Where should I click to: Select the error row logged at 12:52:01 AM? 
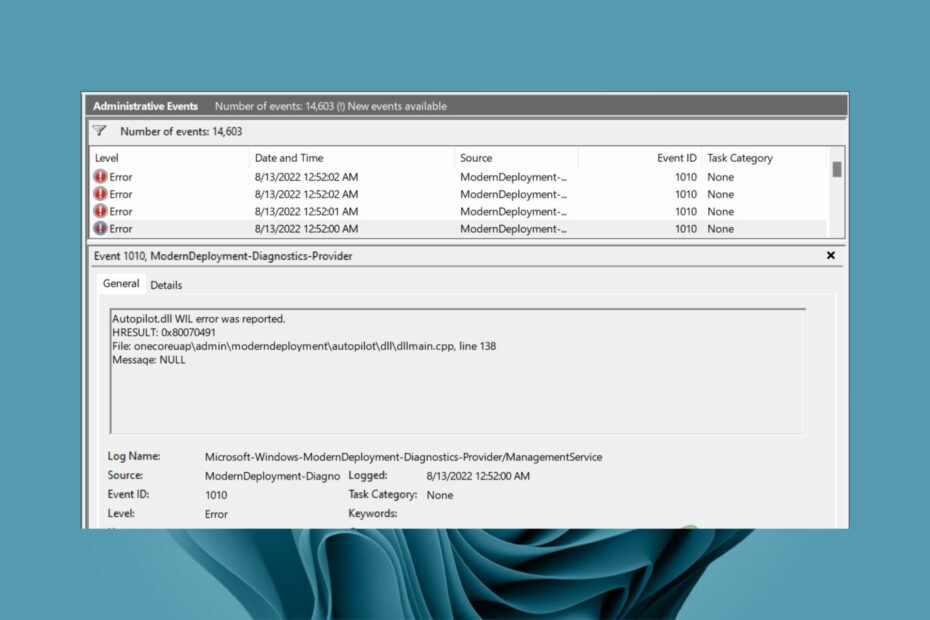coord(458,211)
